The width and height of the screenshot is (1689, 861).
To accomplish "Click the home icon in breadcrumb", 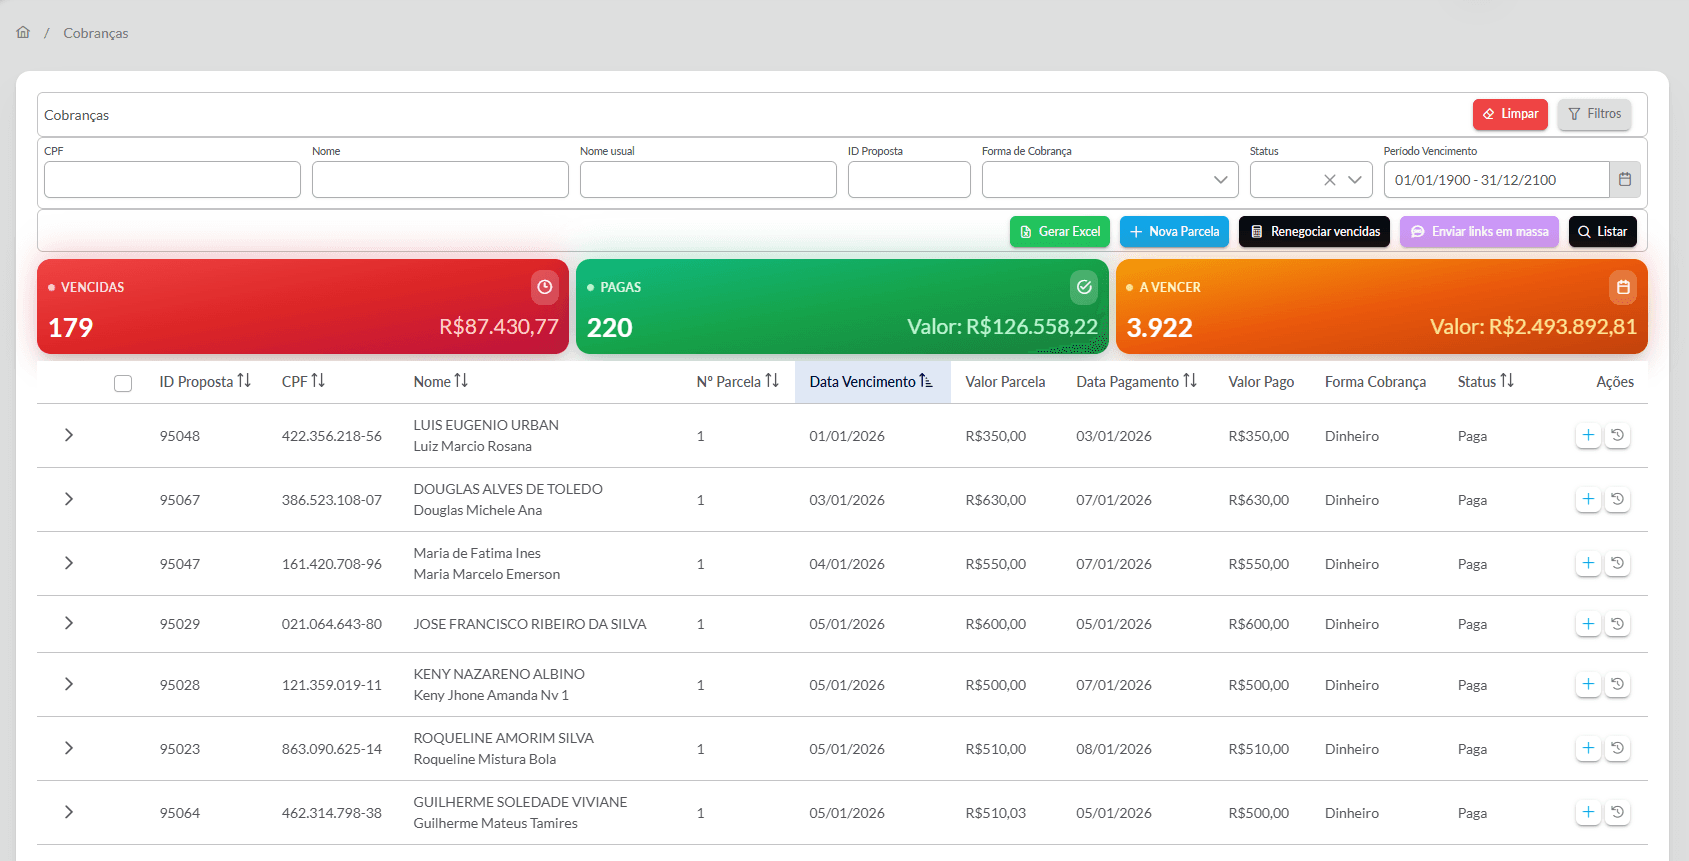I will (23, 33).
